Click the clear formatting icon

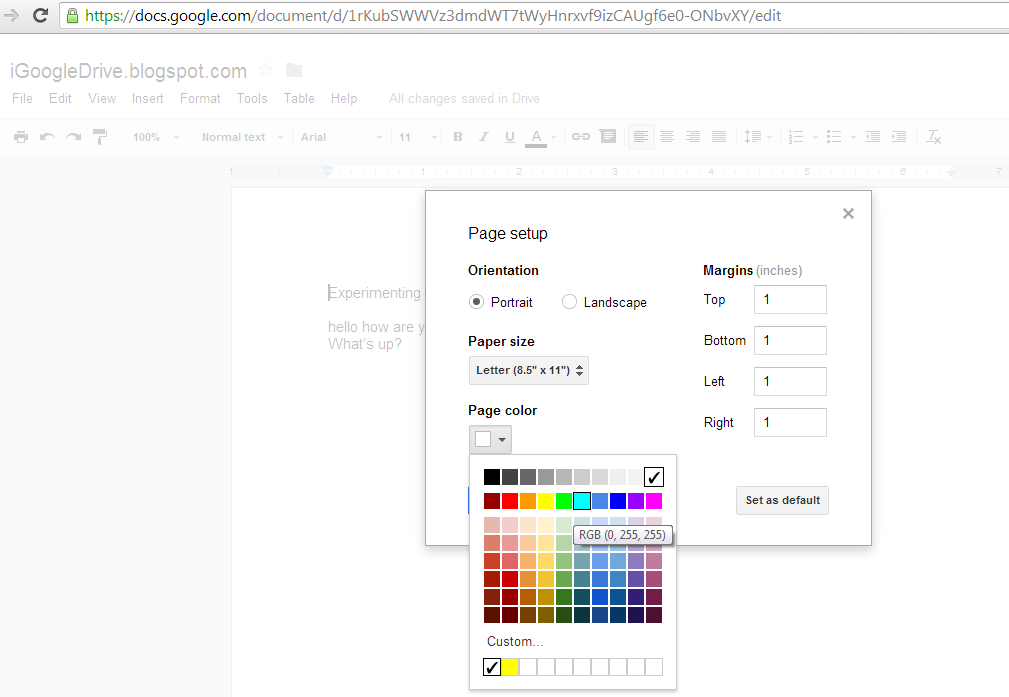click(933, 136)
